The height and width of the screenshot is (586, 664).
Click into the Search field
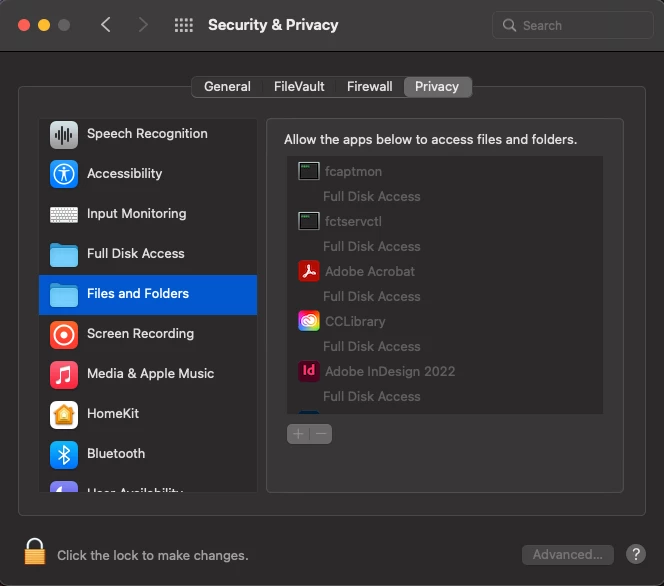coord(573,25)
